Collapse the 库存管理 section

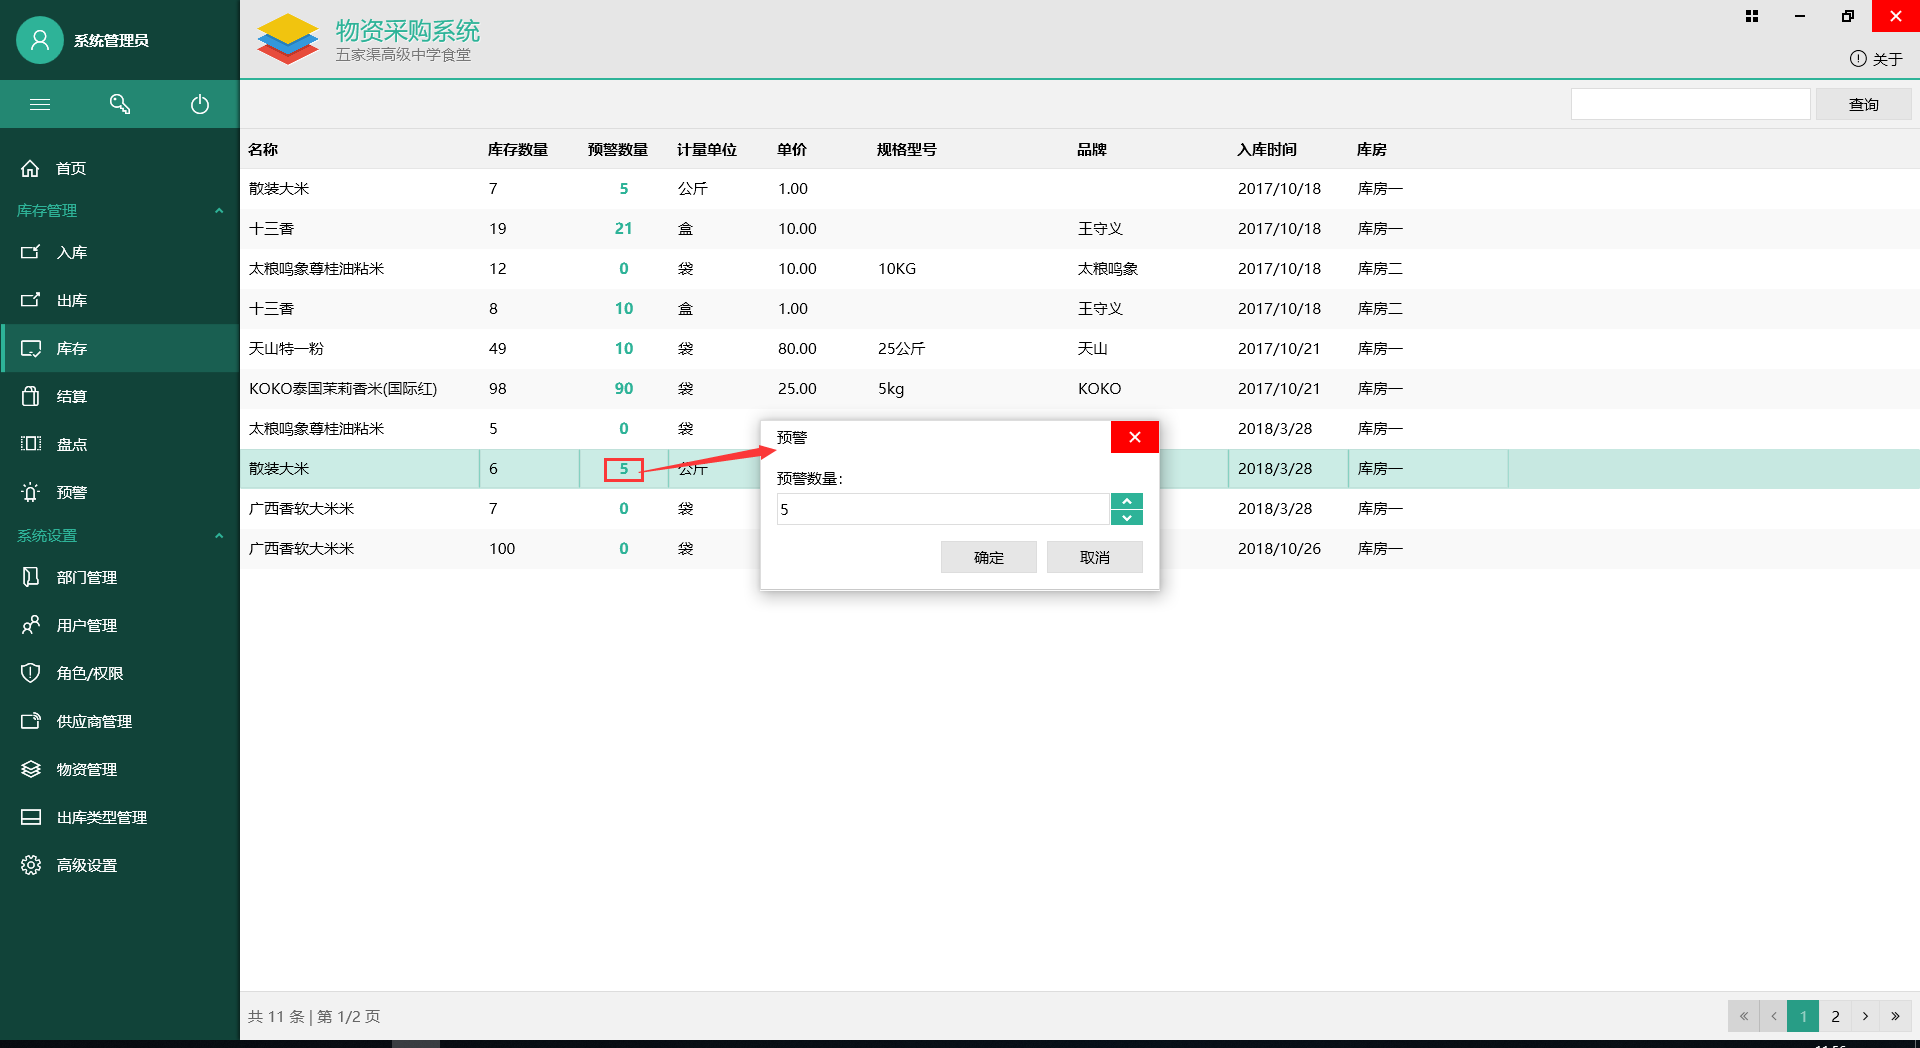pyautogui.click(x=219, y=210)
